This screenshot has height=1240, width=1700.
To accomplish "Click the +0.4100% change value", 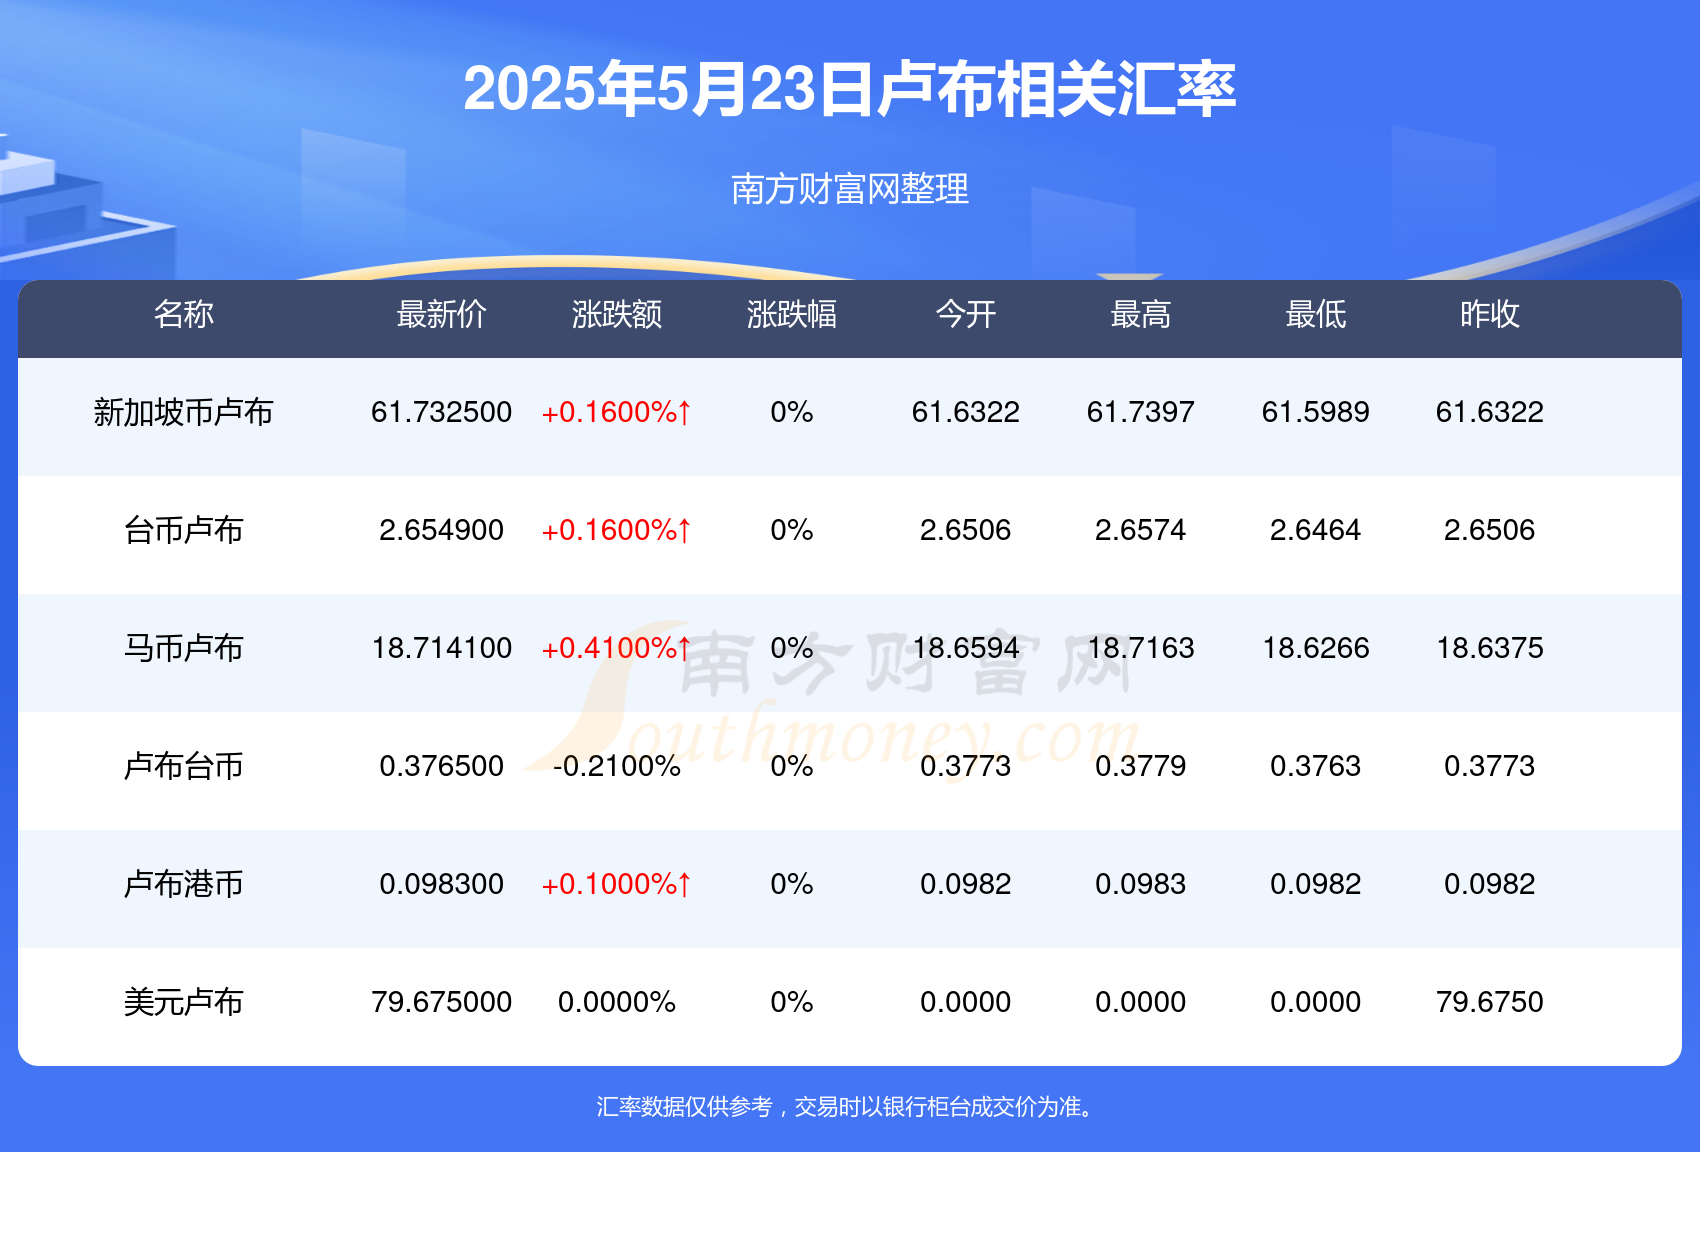I will coord(617,648).
